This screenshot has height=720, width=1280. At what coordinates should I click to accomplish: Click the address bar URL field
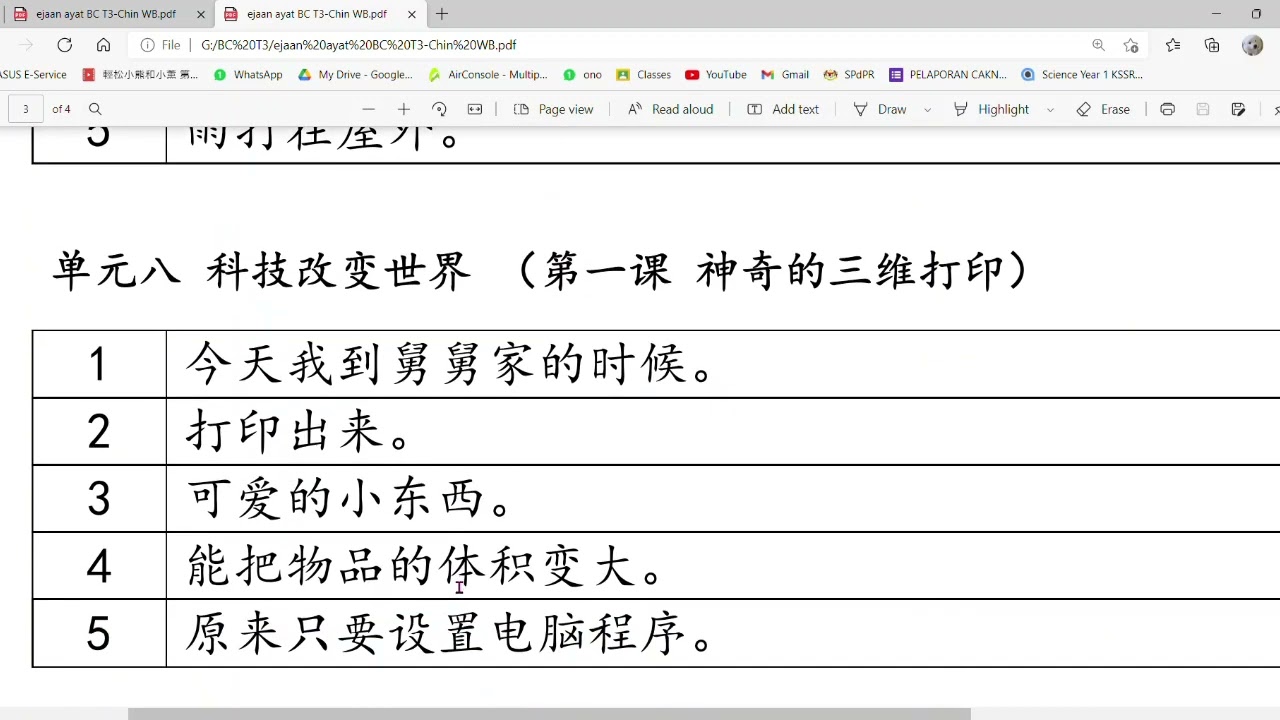coord(640,45)
